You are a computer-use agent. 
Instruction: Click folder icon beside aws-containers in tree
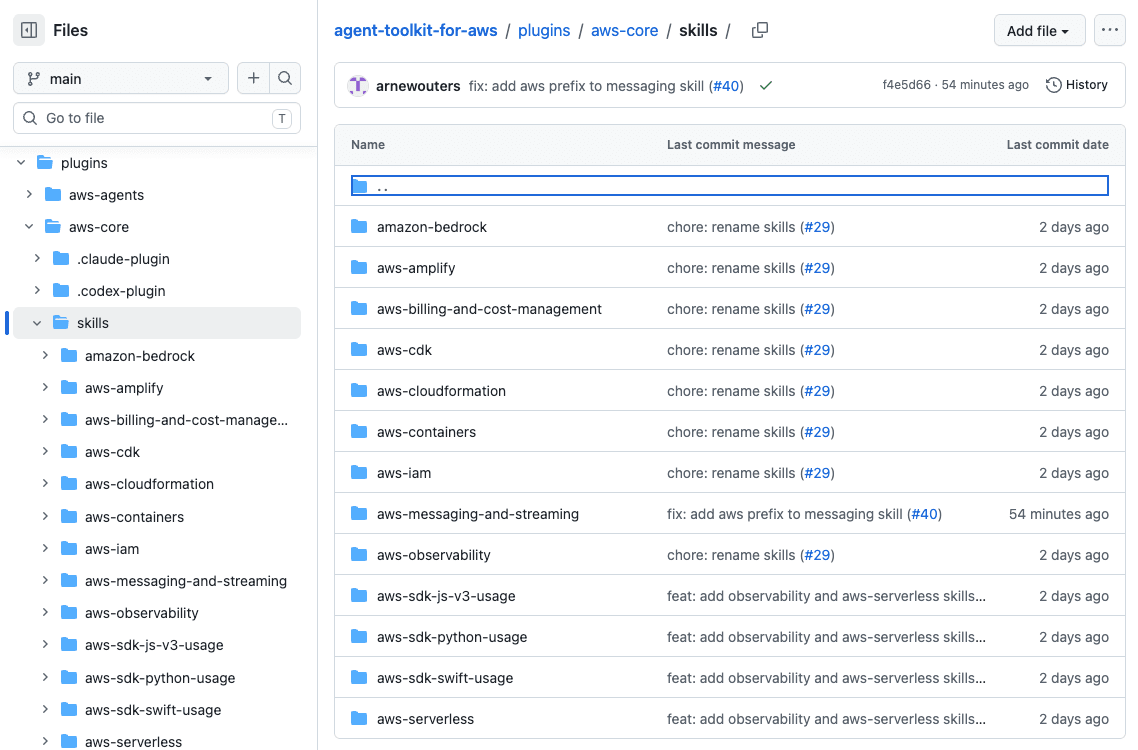(69, 517)
